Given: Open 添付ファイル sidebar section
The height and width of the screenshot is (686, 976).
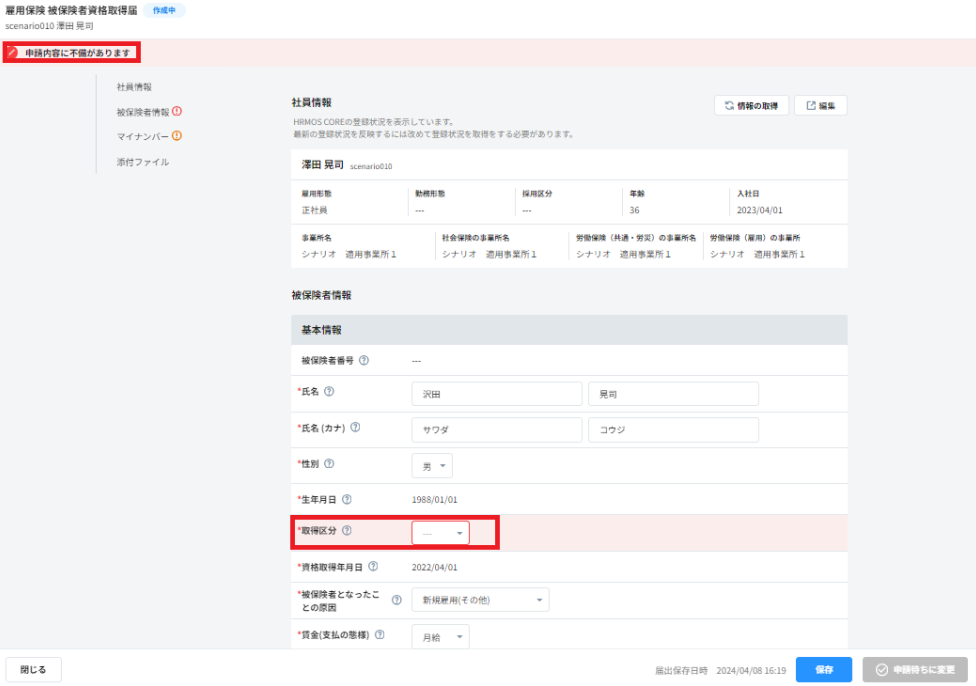Looking at the screenshot, I should click(x=142, y=162).
